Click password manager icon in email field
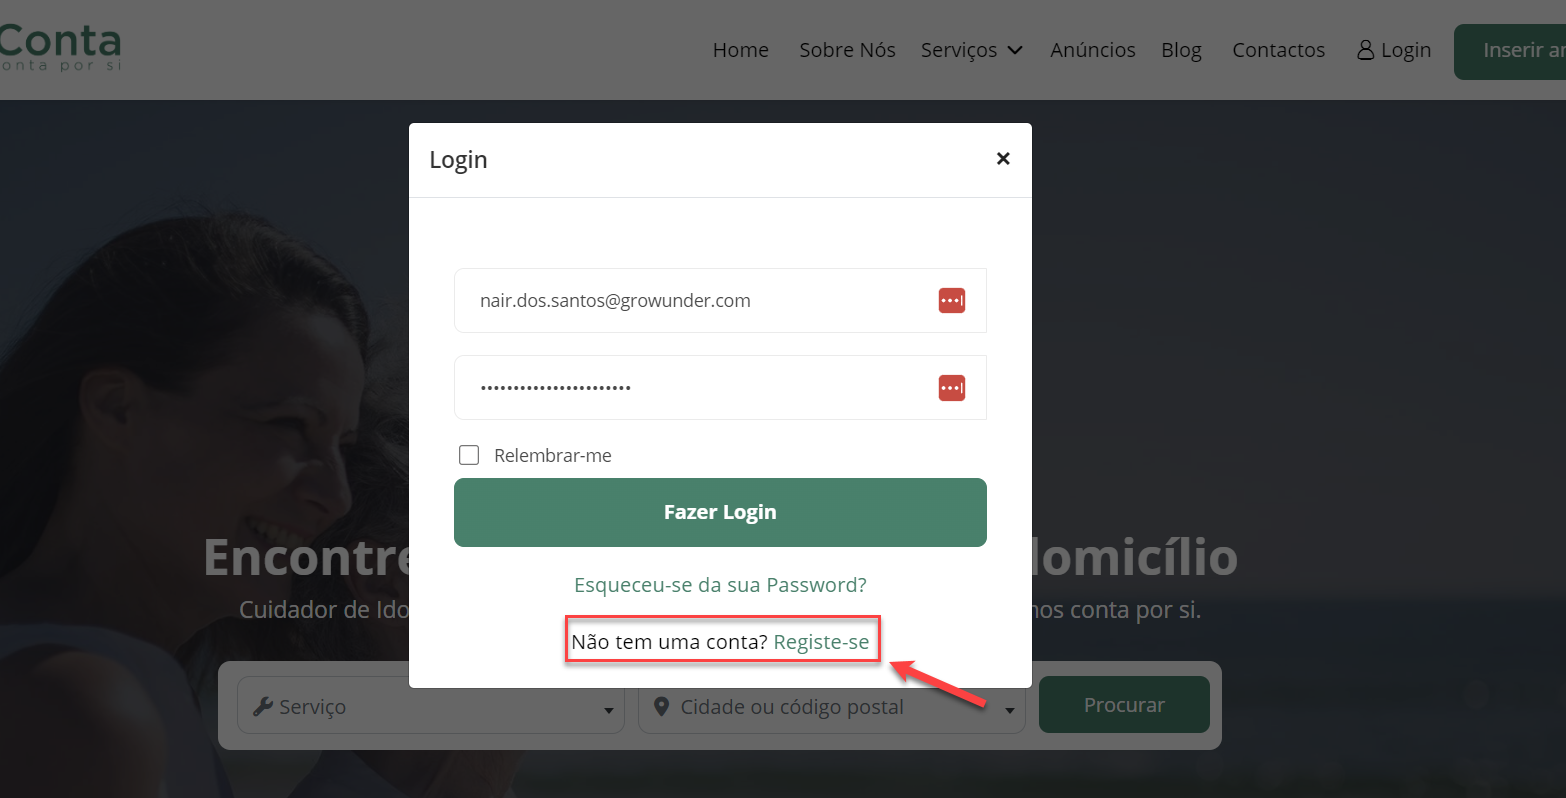The height and width of the screenshot is (798, 1566). [x=952, y=300]
